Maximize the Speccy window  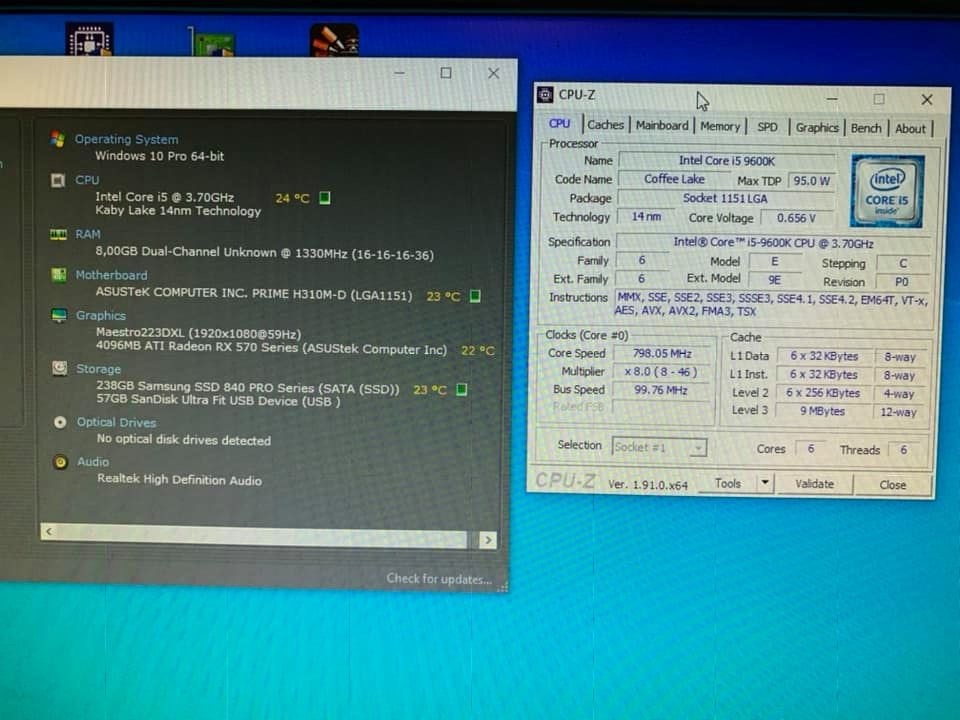446,73
